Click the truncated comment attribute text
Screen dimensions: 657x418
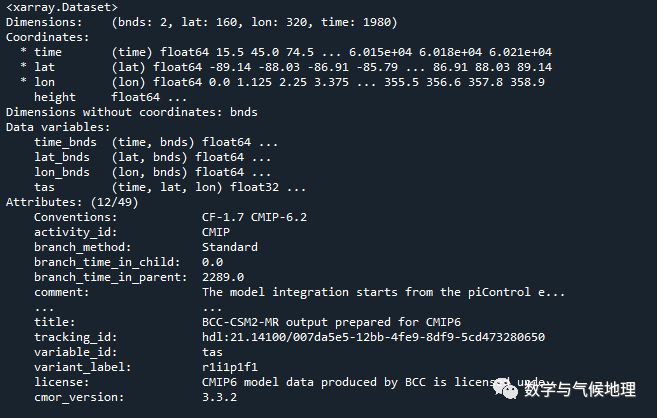383,292
